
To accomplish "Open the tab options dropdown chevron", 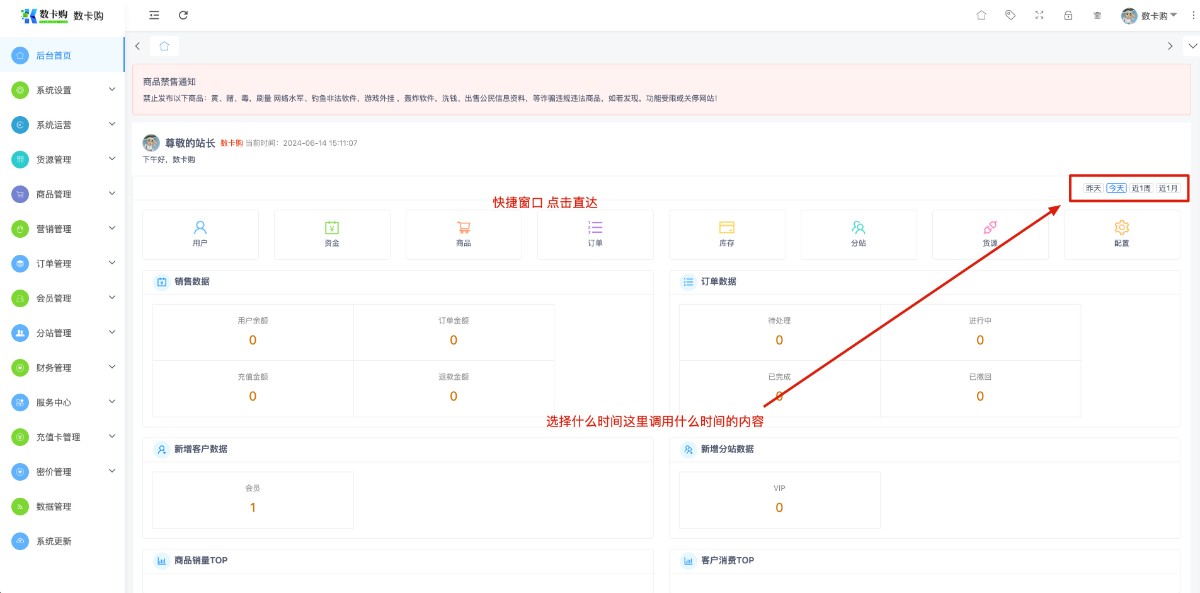I will pyautogui.click(x=1190, y=46).
